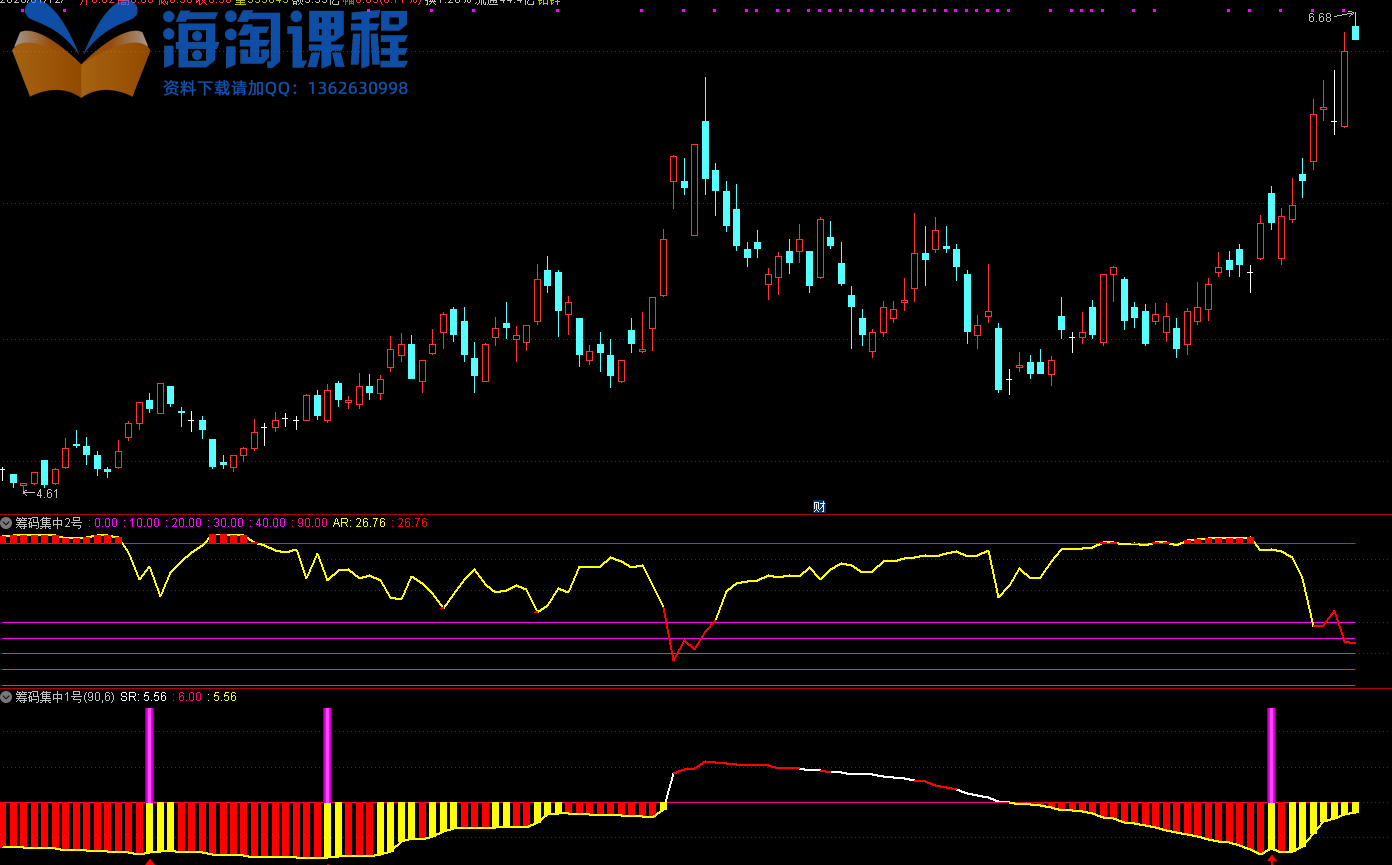Click the second magenta signal bar in 筹码集中1号

point(327,754)
